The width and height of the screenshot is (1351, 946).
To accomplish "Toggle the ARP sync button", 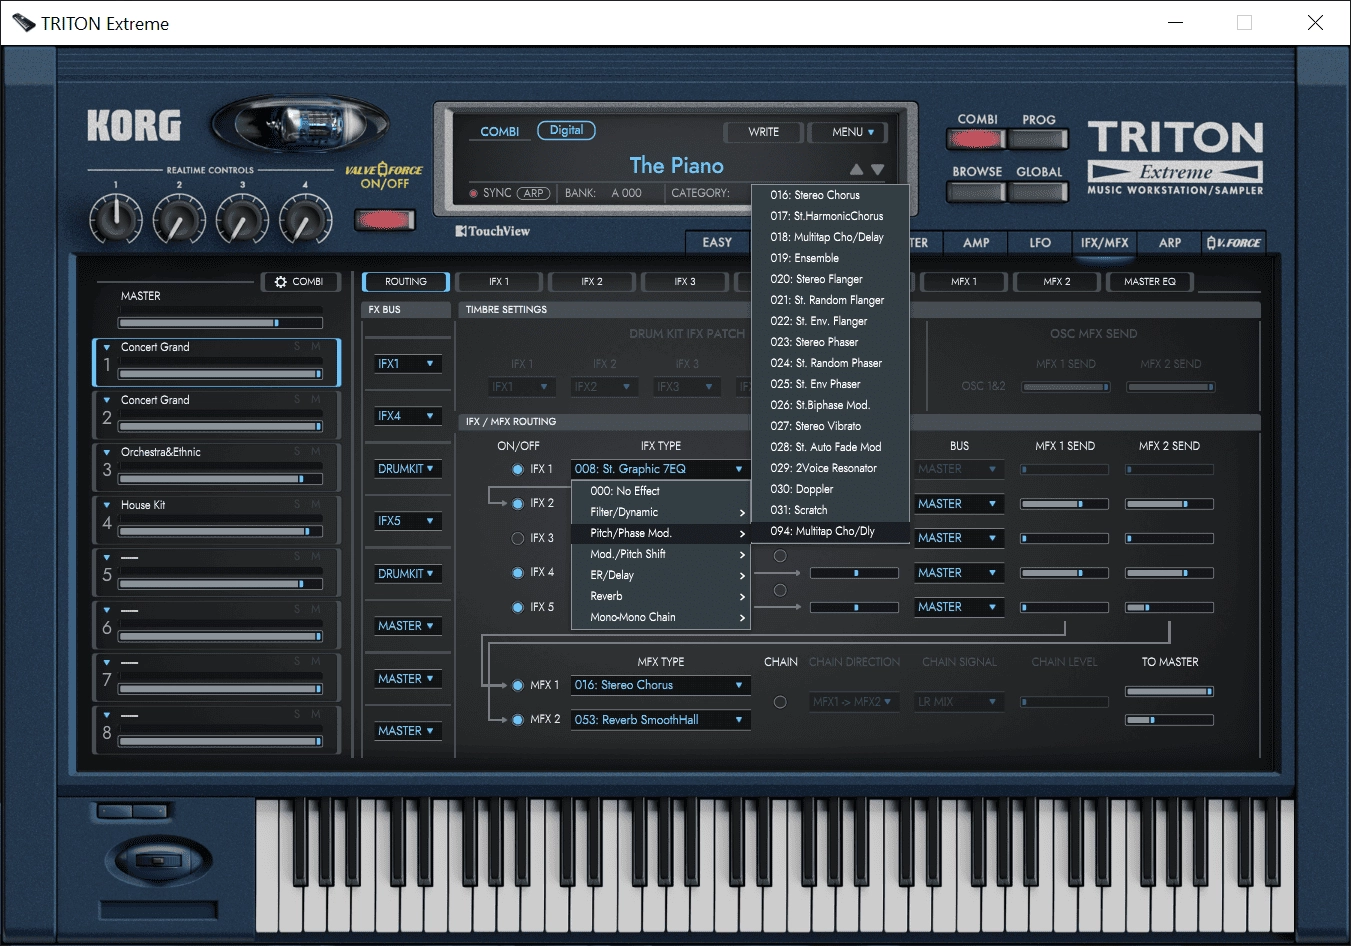I will point(534,193).
